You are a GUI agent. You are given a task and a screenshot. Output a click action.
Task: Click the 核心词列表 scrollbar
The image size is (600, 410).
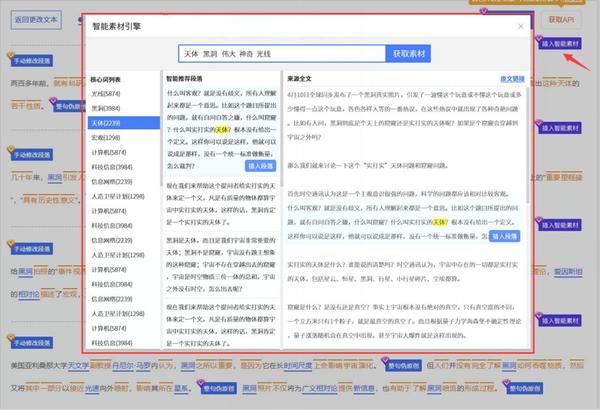161,126
